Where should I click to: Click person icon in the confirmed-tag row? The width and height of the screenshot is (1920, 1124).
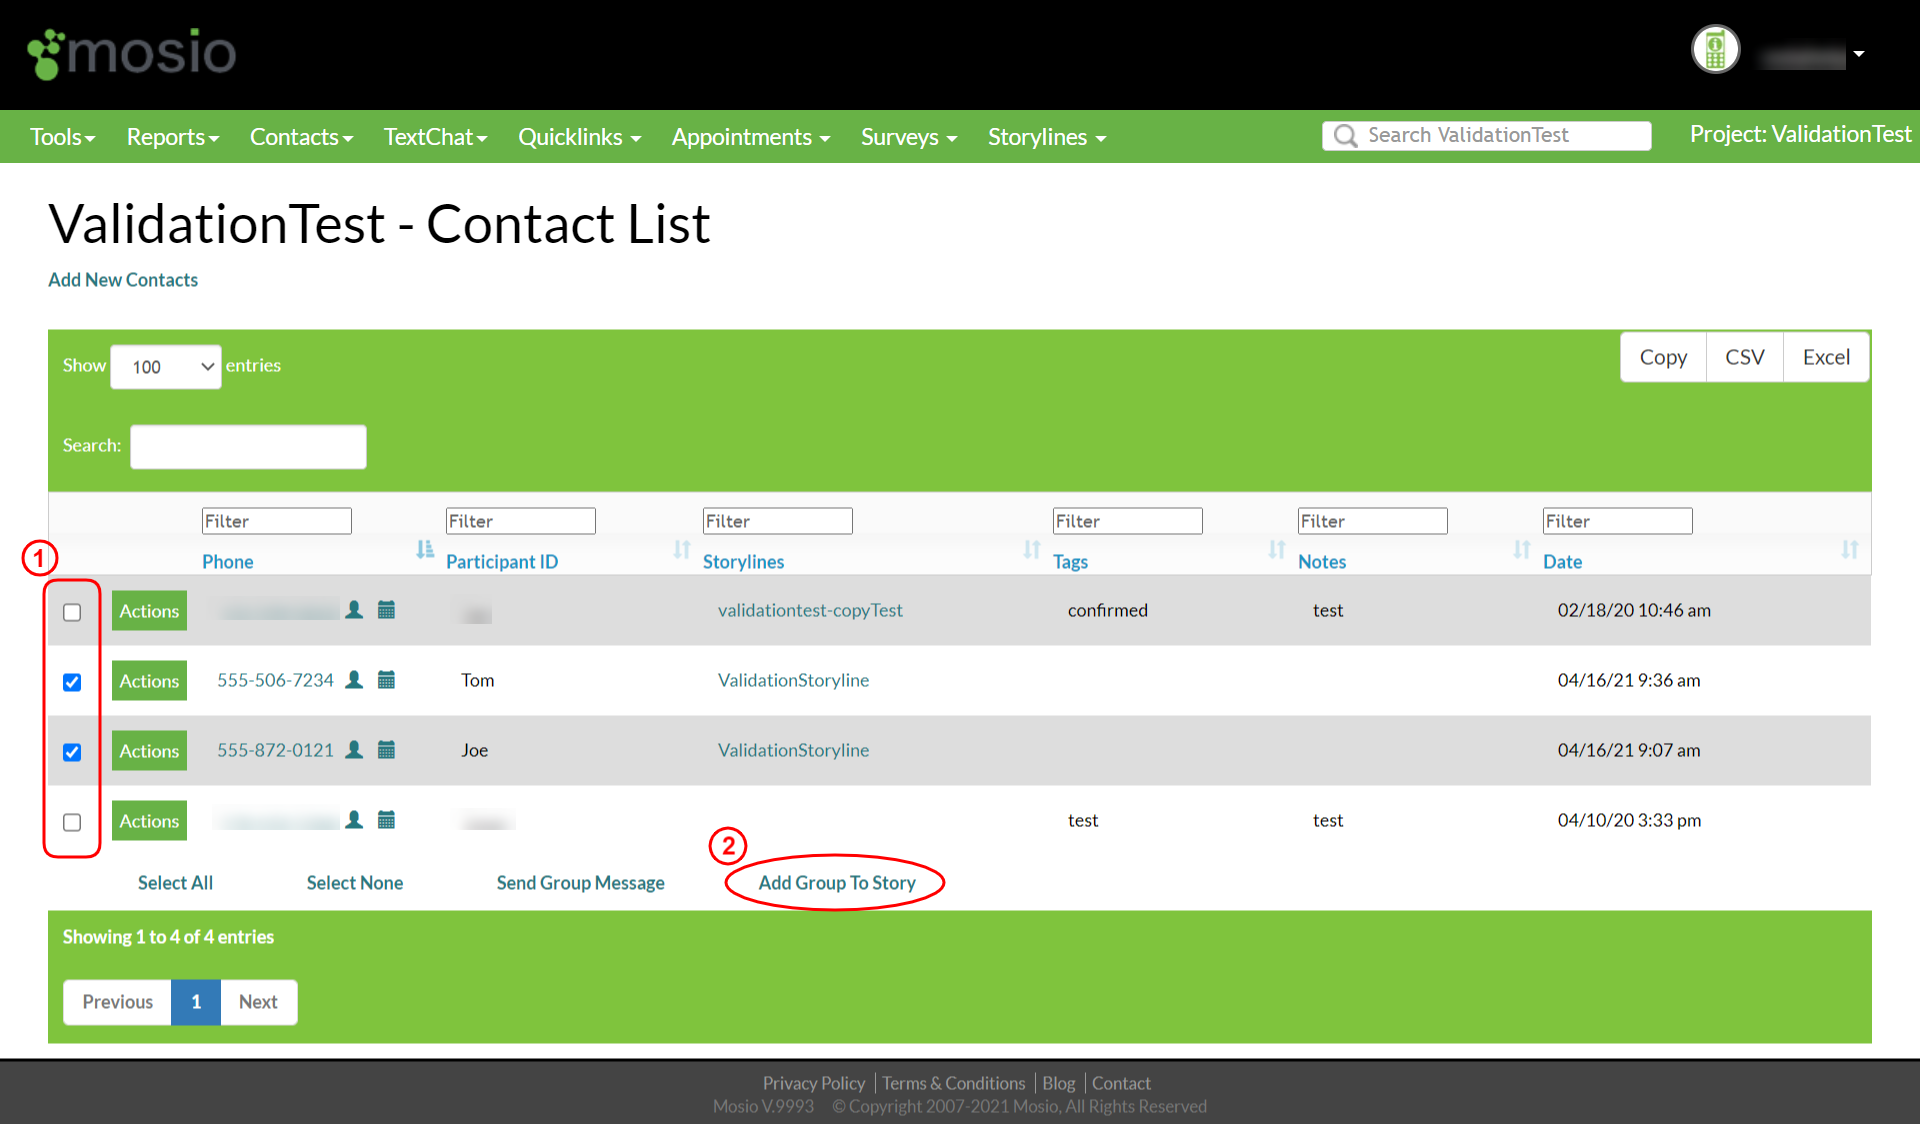(x=354, y=610)
